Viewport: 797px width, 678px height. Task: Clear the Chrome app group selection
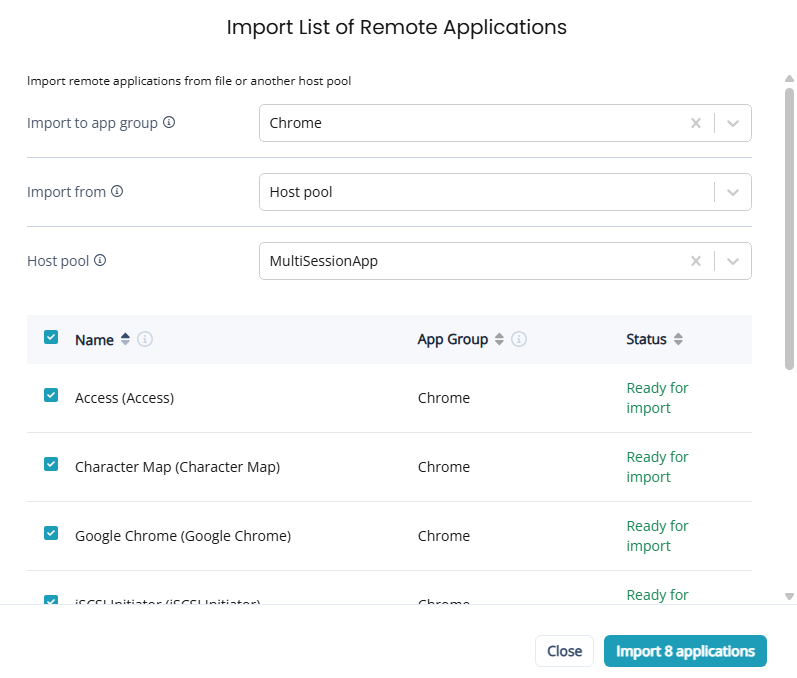pos(696,123)
